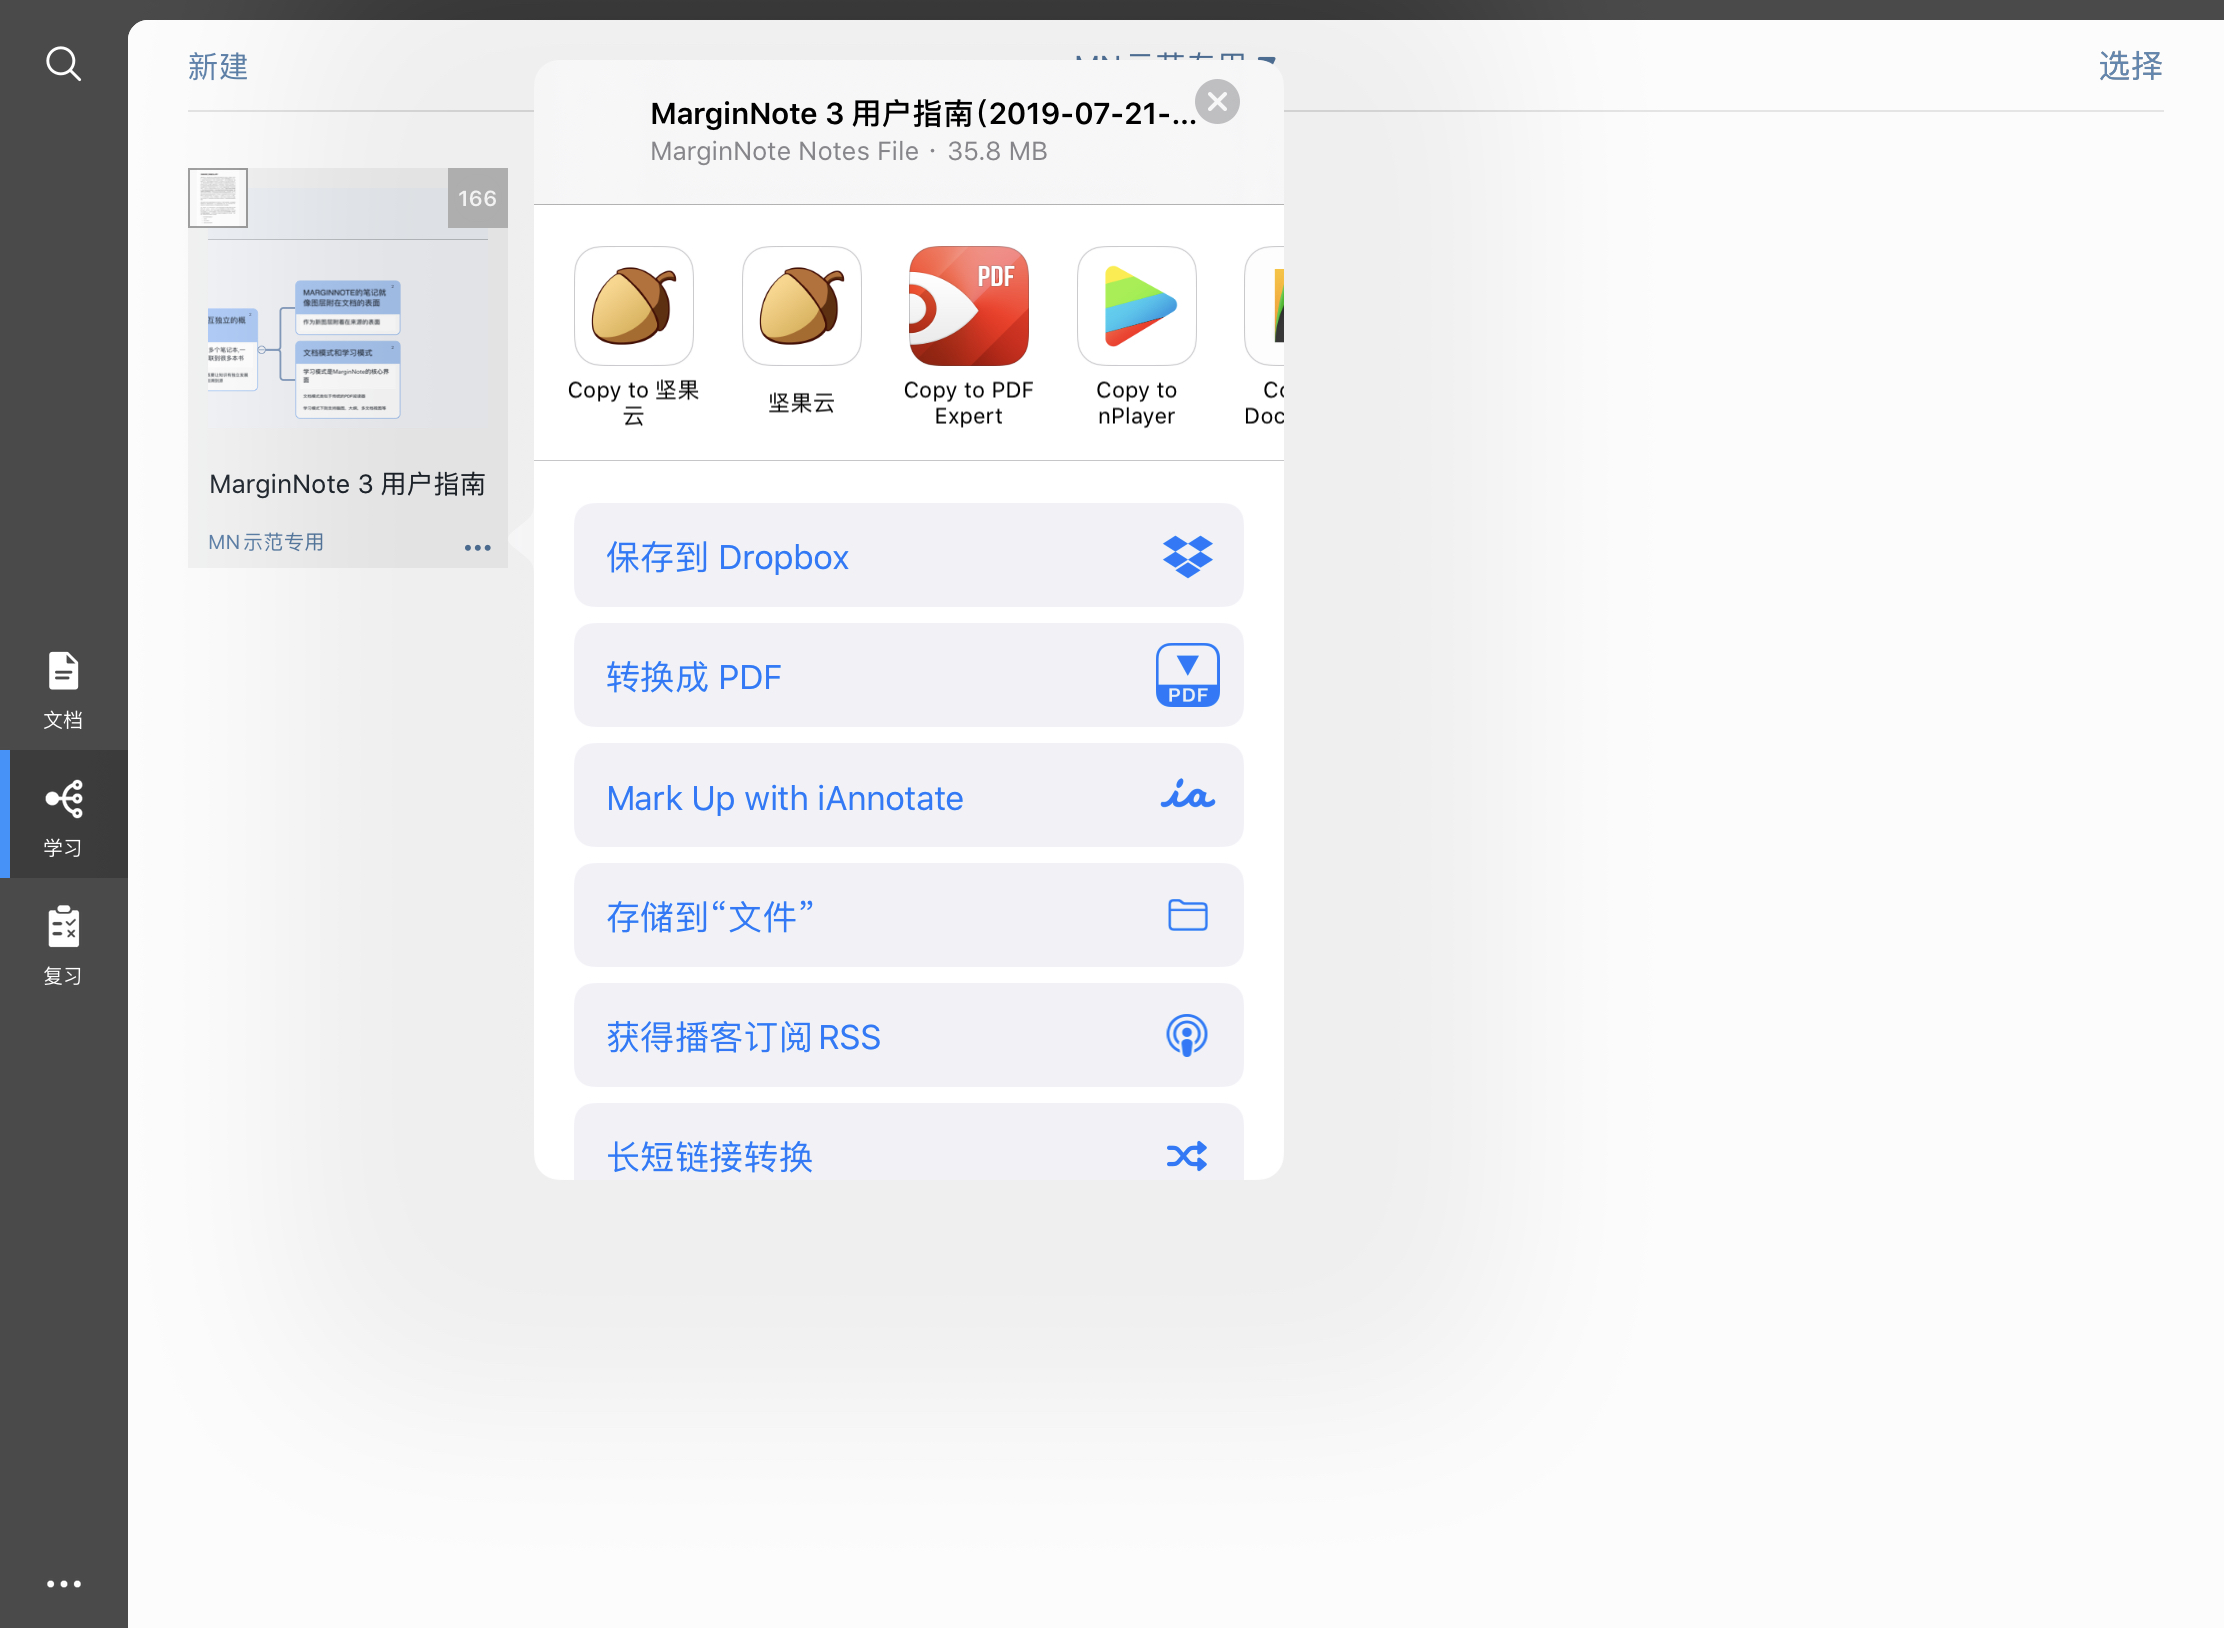Tap the Copy to 坚果云 app icon
The width and height of the screenshot is (2224, 1628).
634,306
